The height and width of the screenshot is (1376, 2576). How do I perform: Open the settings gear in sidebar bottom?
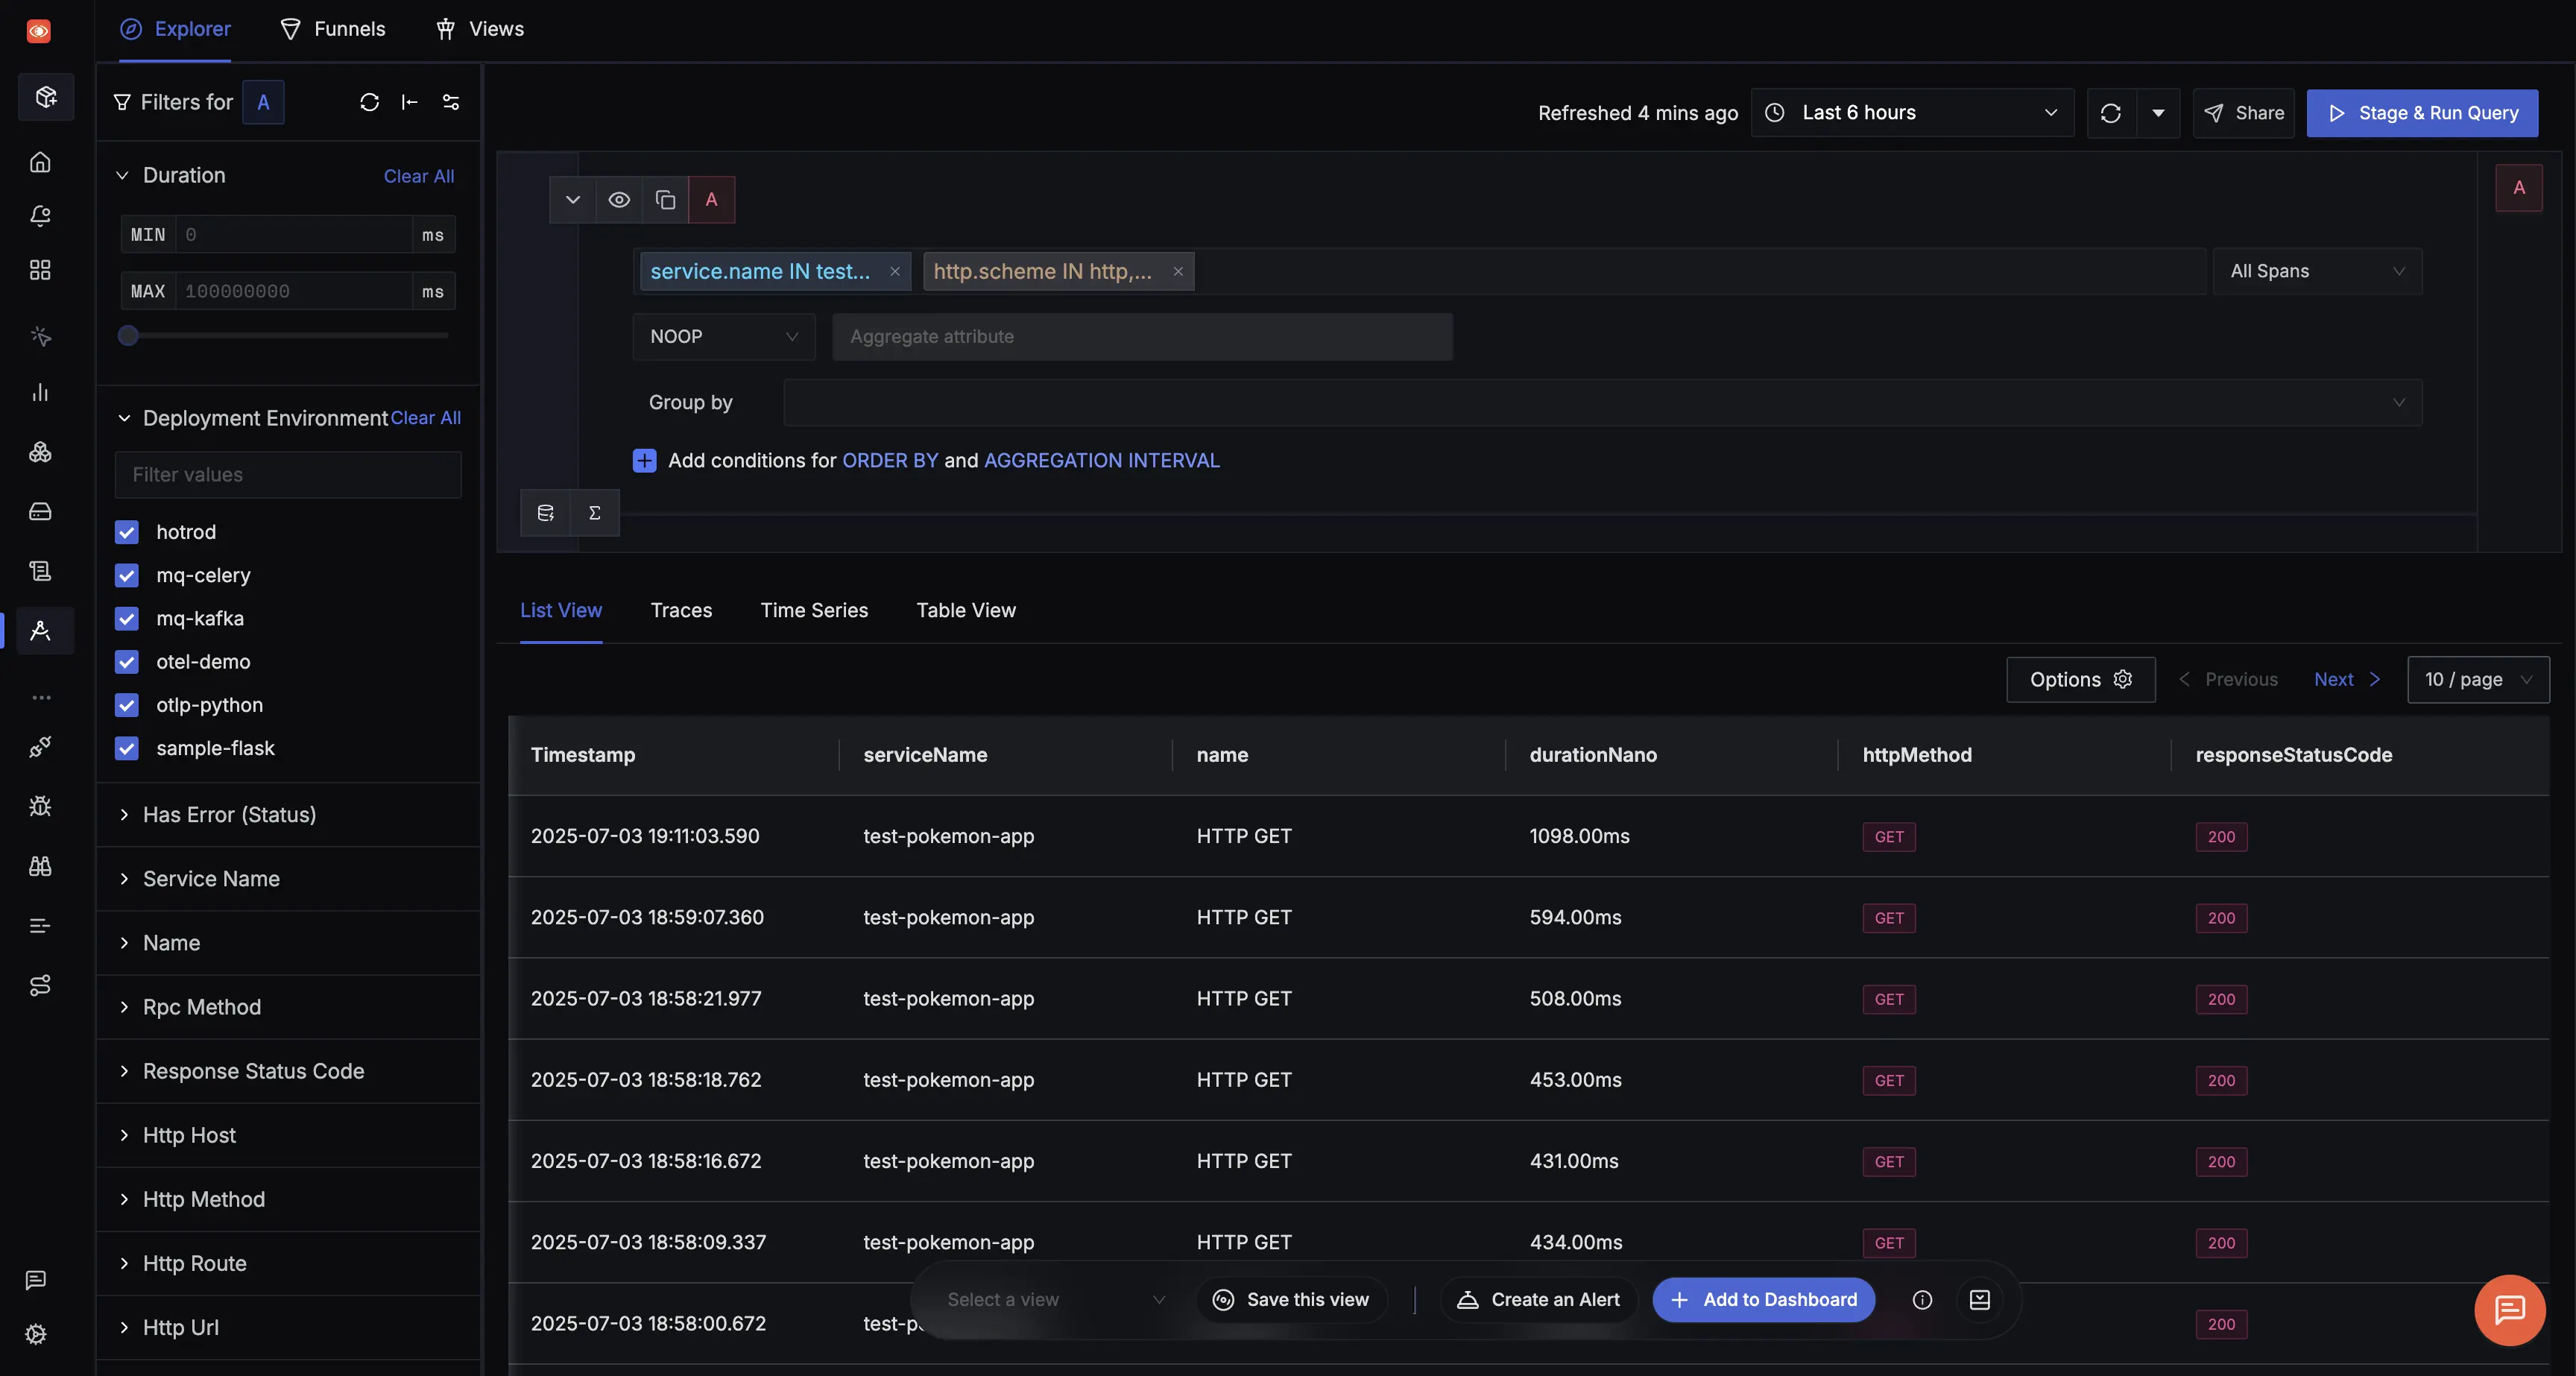[x=36, y=1334]
